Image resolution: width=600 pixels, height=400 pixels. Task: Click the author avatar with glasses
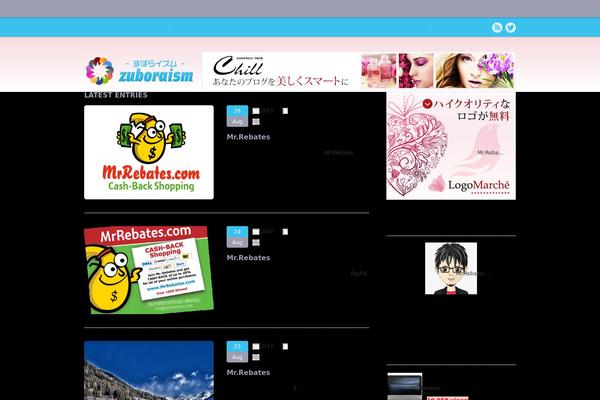[451, 268]
